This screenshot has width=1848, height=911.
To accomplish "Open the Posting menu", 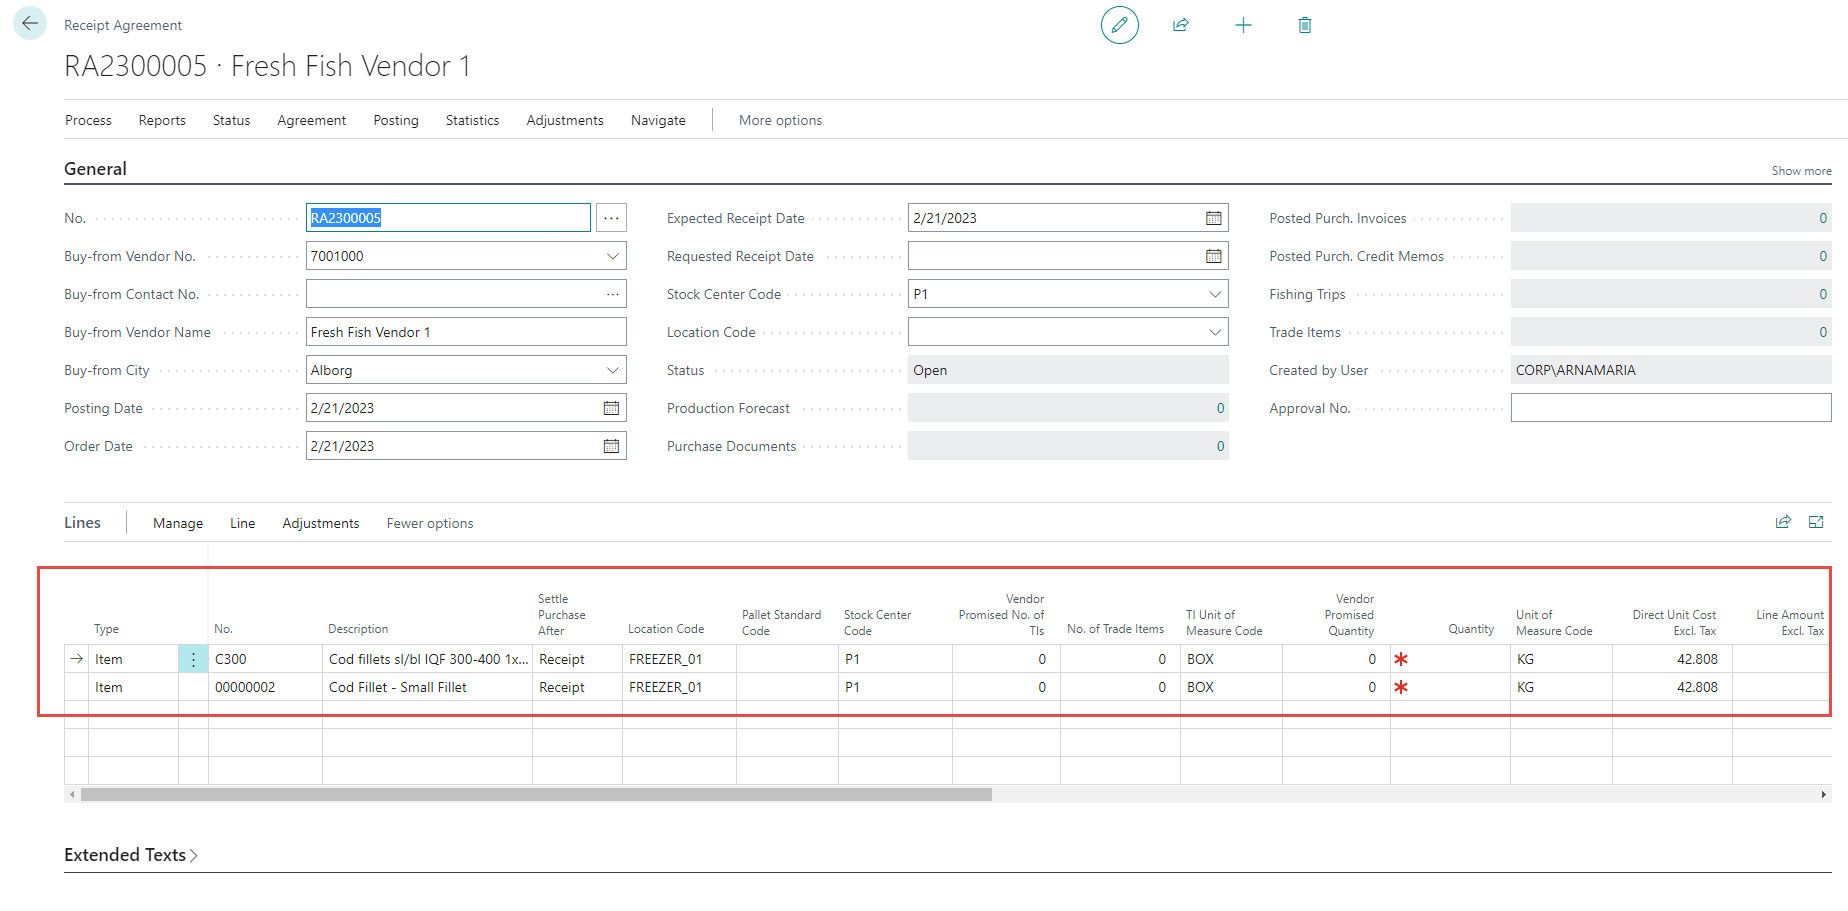I will [396, 120].
